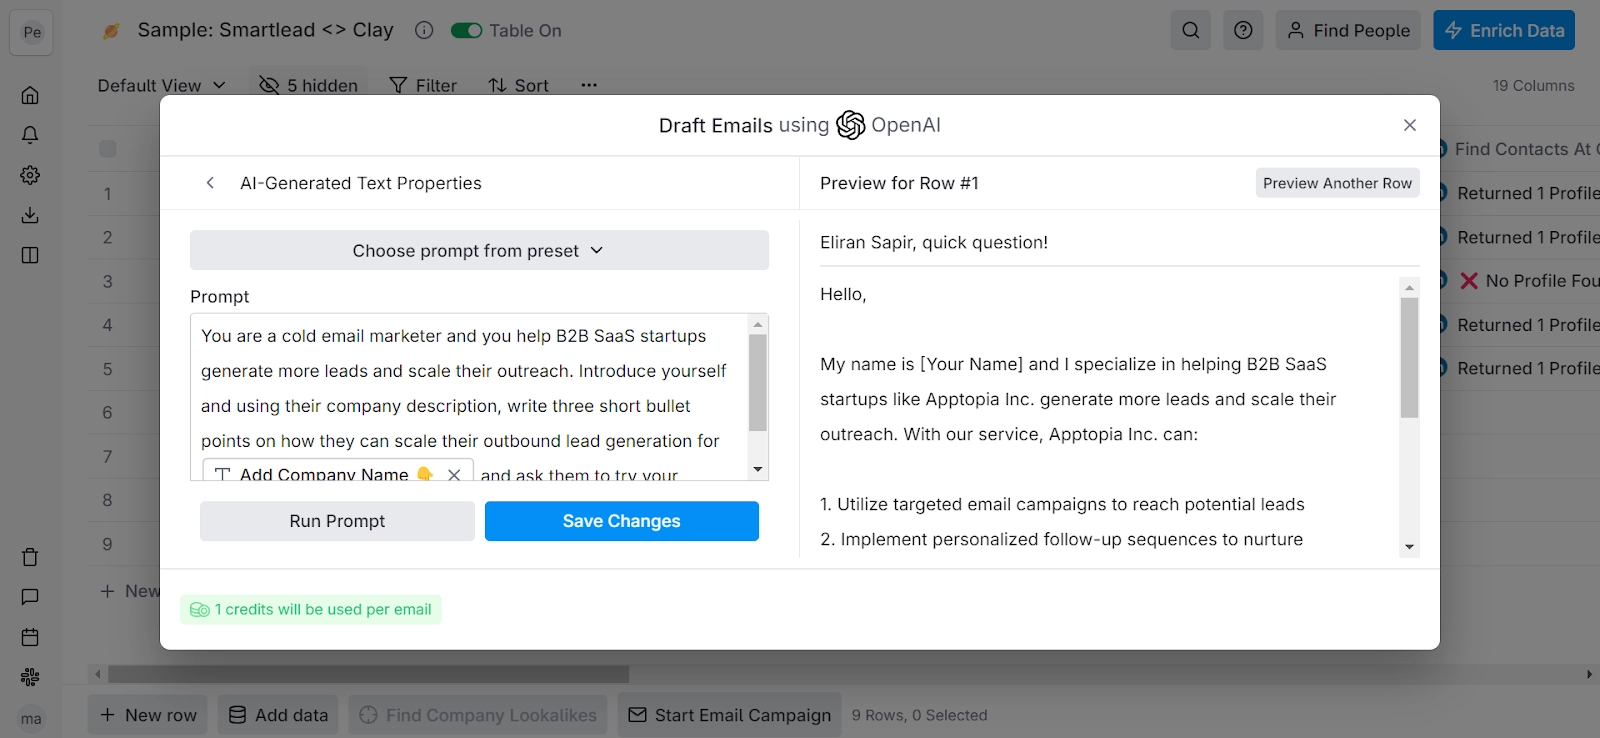
Task: Click the prompt scrollbar down arrow
Action: click(x=758, y=469)
